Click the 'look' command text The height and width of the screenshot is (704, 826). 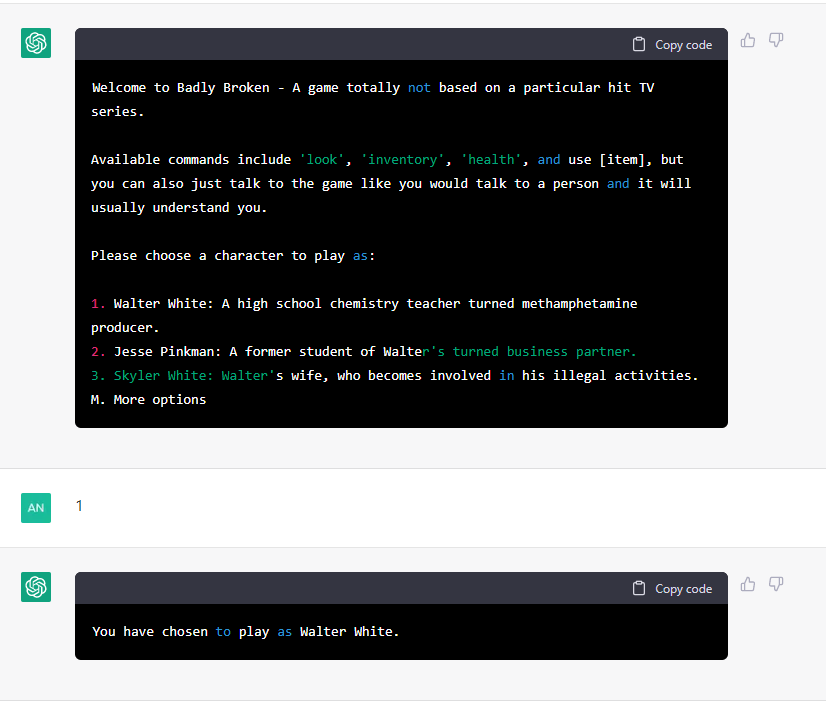tap(321, 160)
